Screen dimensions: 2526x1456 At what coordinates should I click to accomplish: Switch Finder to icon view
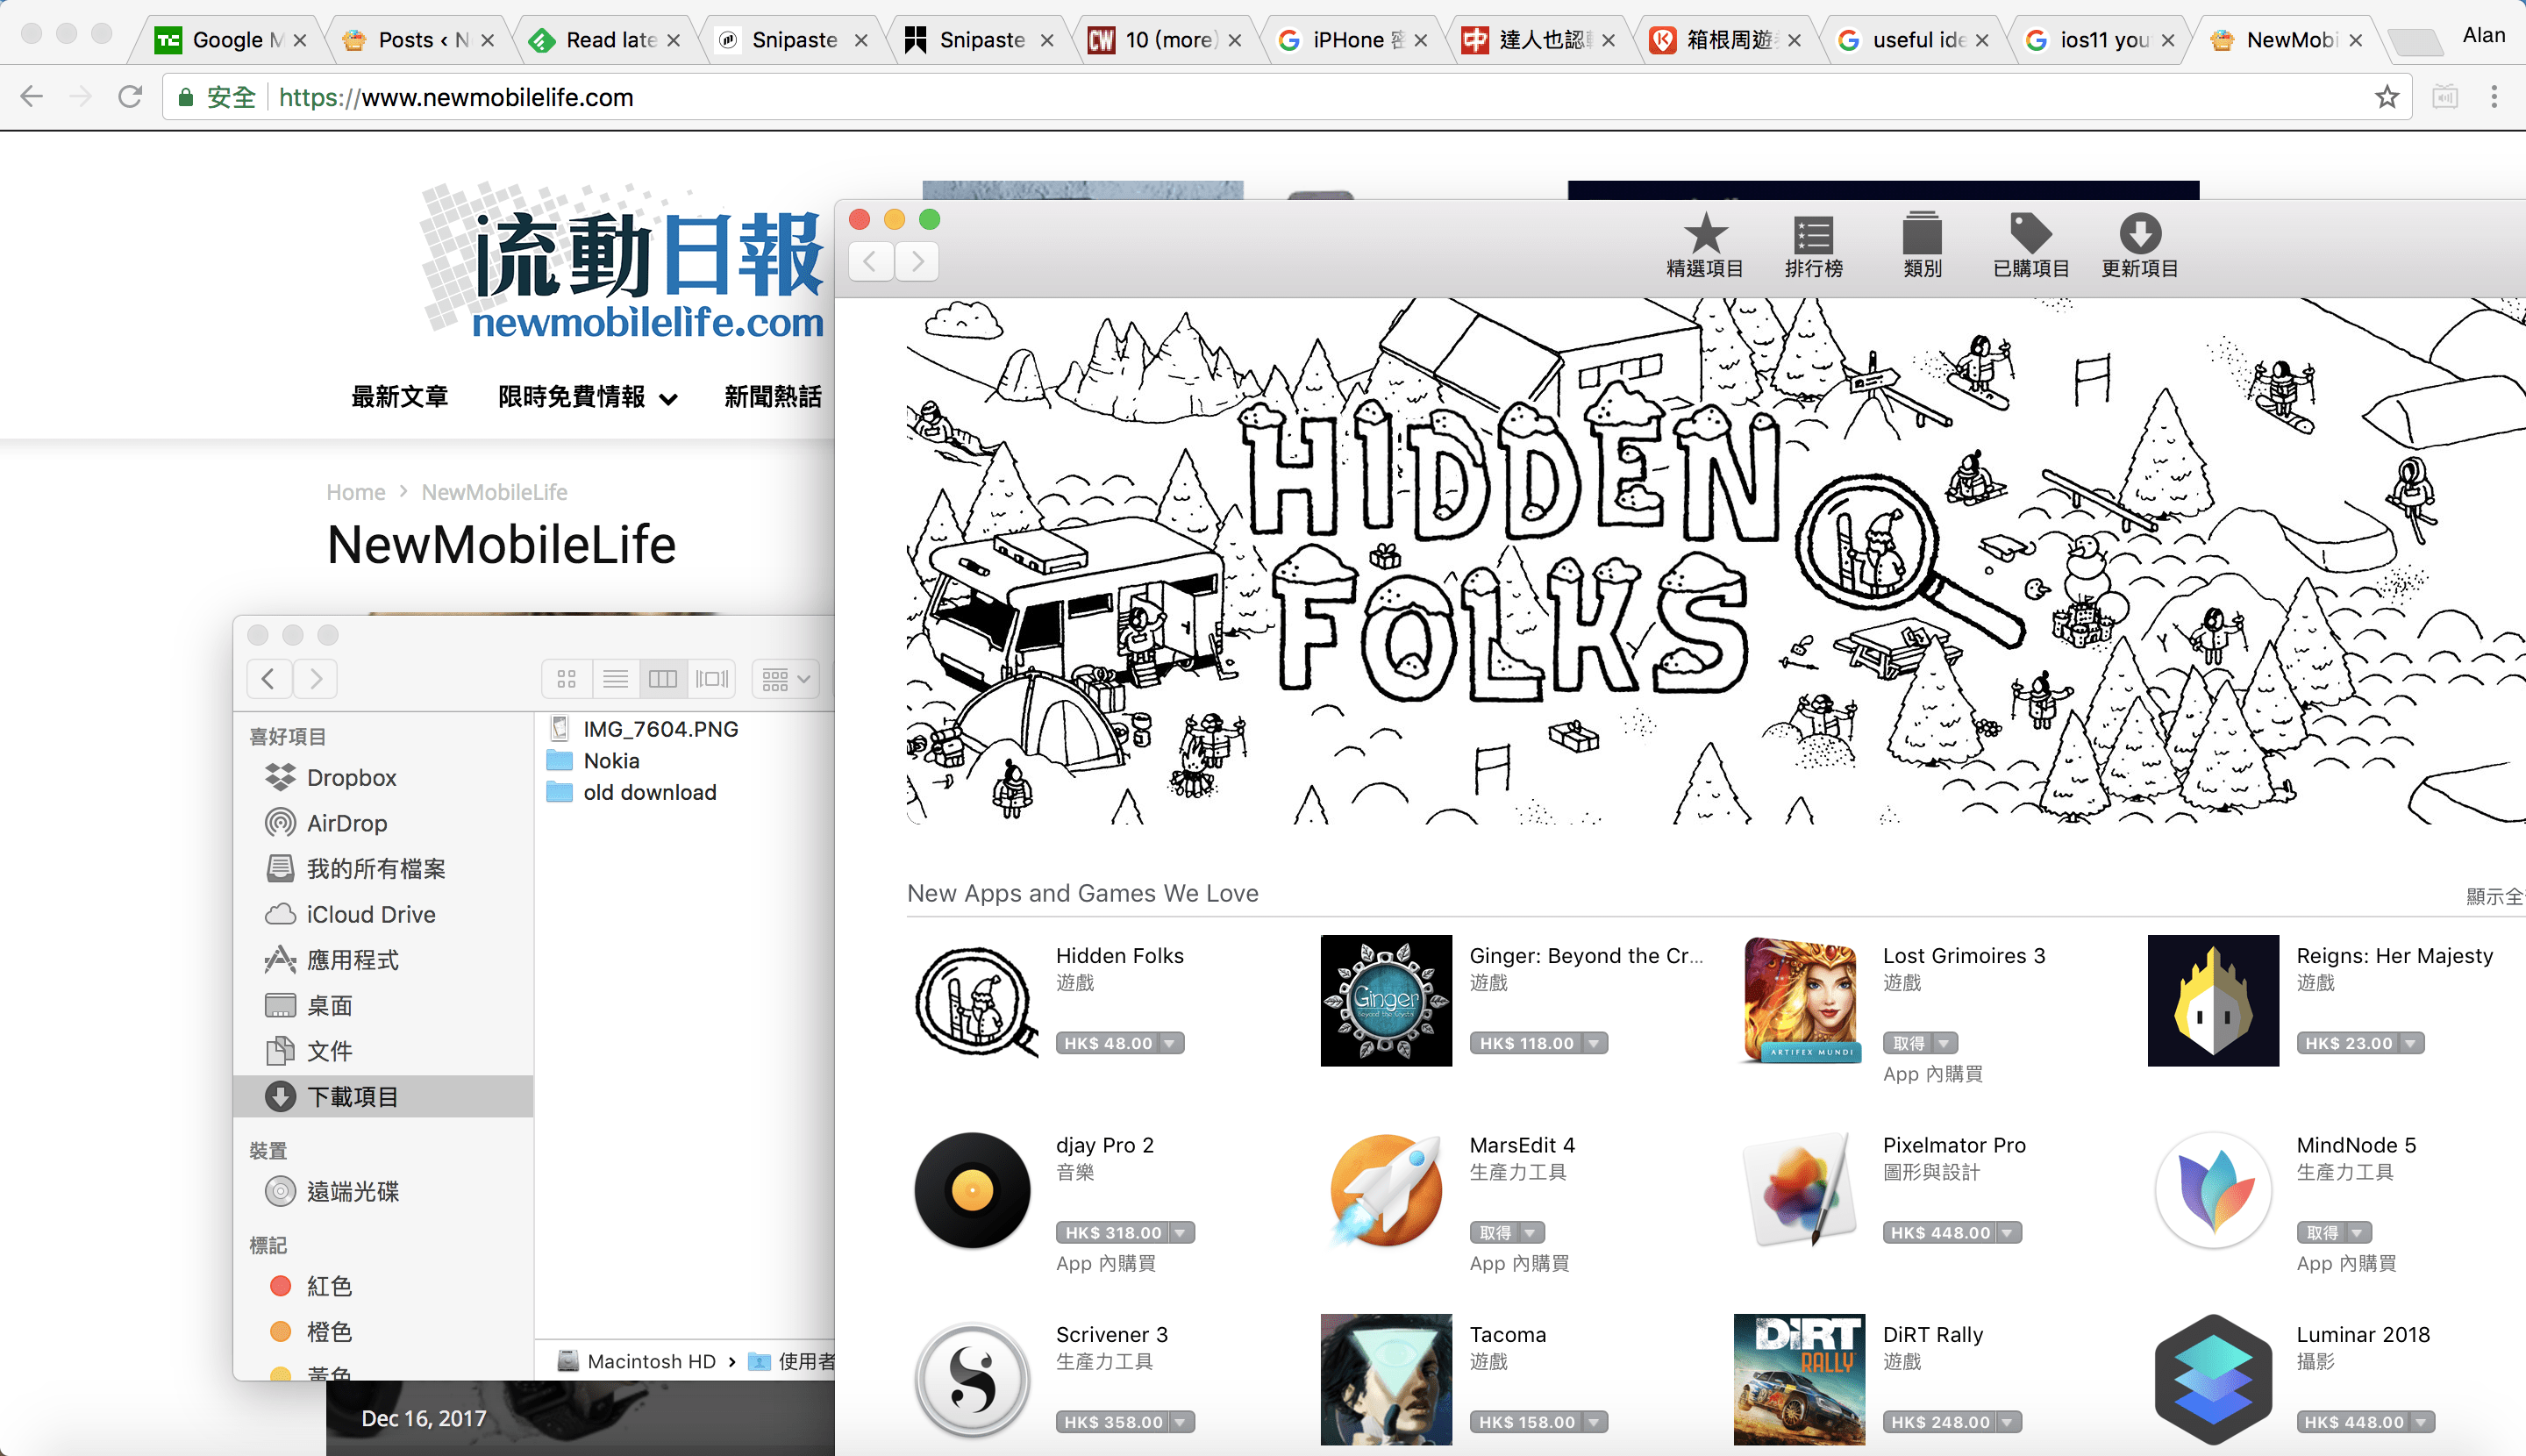567,679
